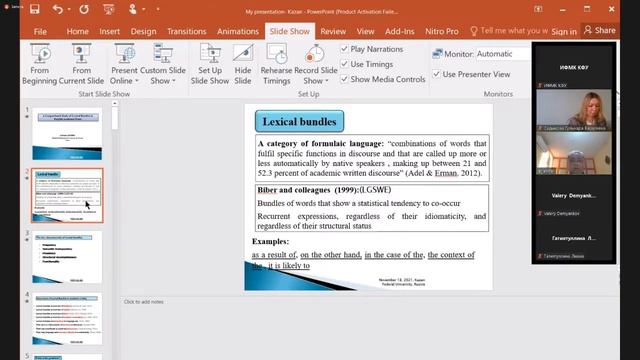This screenshot has width=640, height=360.
Task: Open the Nitro Pro tab
Action: (442, 31)
